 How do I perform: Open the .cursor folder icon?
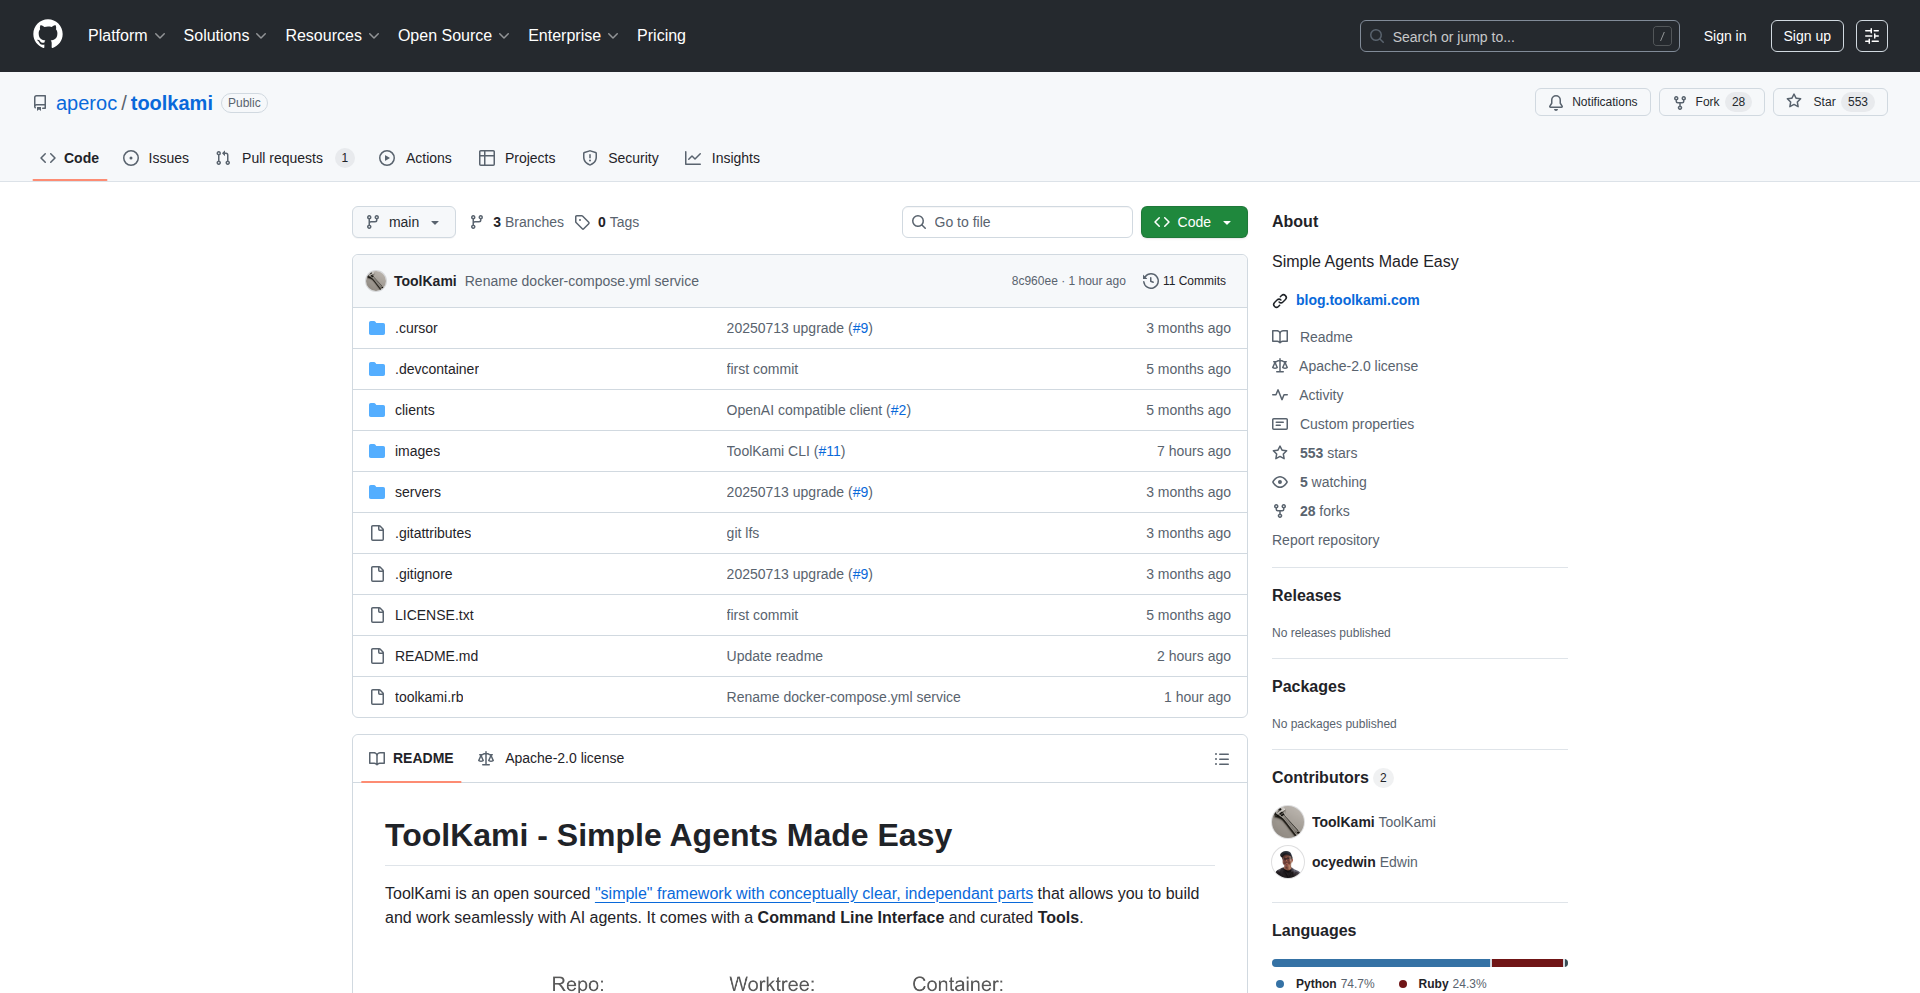point(377,328)
